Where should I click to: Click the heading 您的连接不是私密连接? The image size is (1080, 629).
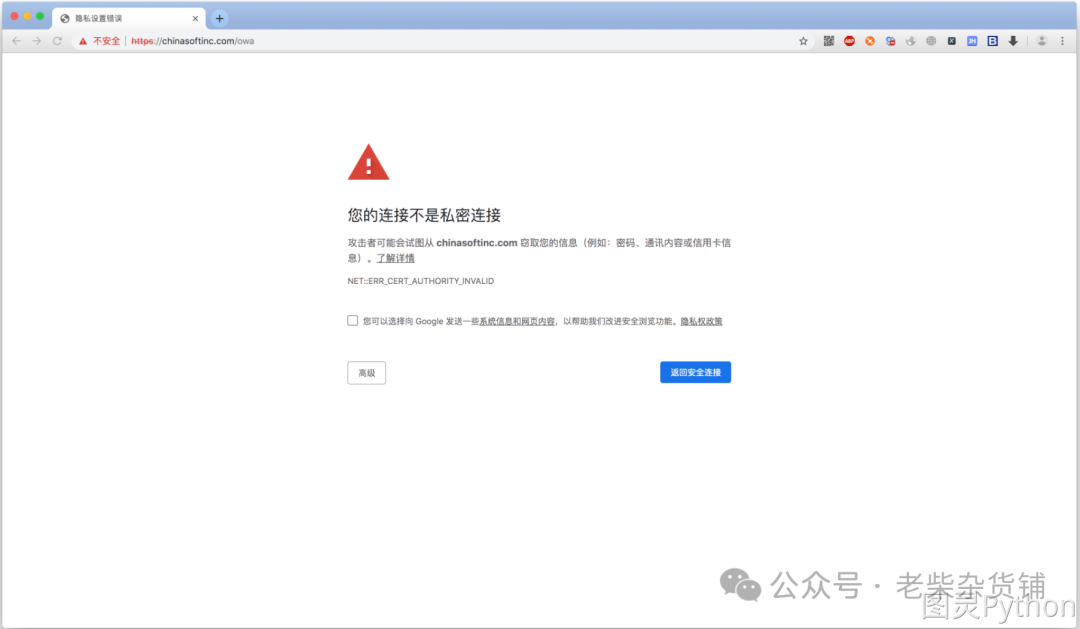point(424,215)
